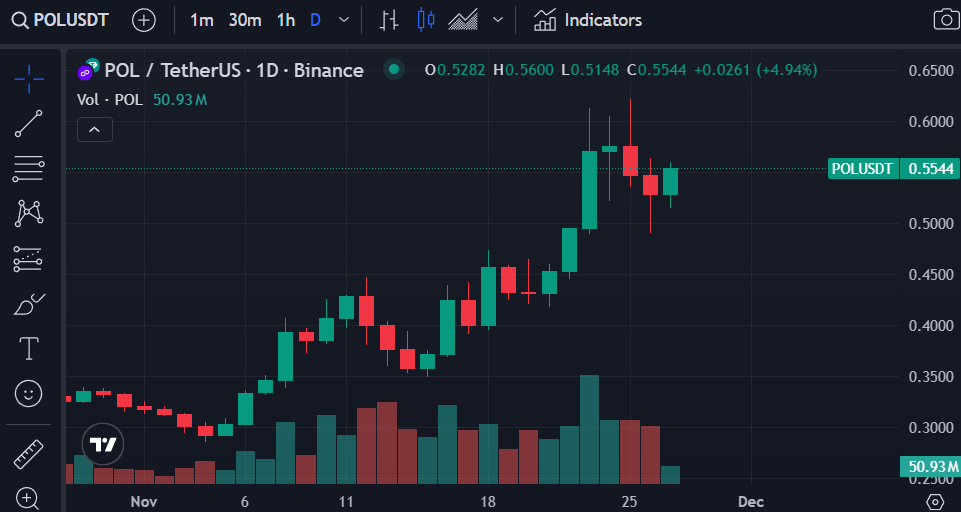Select the forecasting and measurement tool
Viewport: 961px width, 512px height.
tap(29, 259)
